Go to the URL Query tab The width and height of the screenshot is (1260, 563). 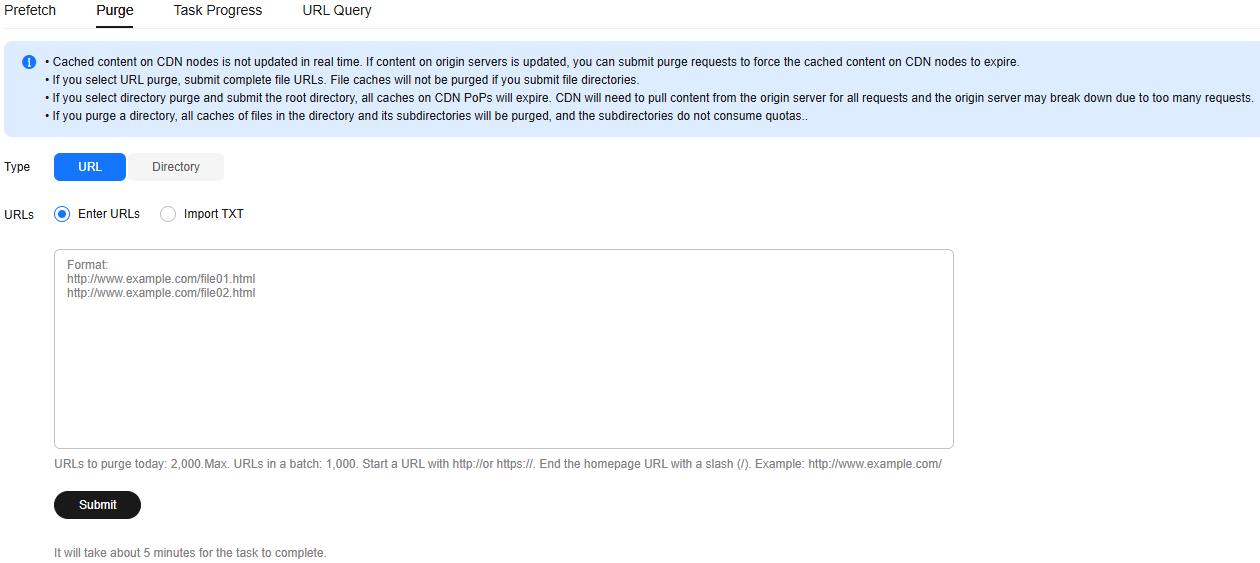337,10
